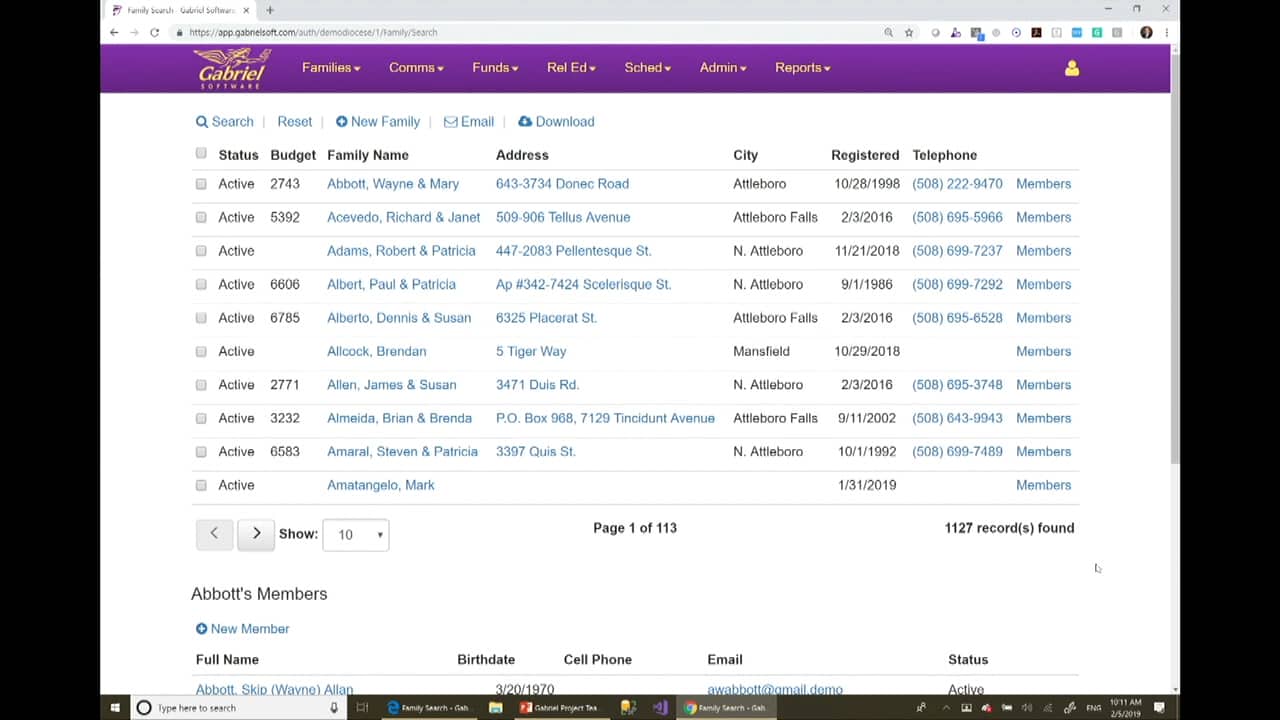This screenshot has width=1280, height=720.
Task: Open the user profile icon in purple header
Action: point(1072,68)
